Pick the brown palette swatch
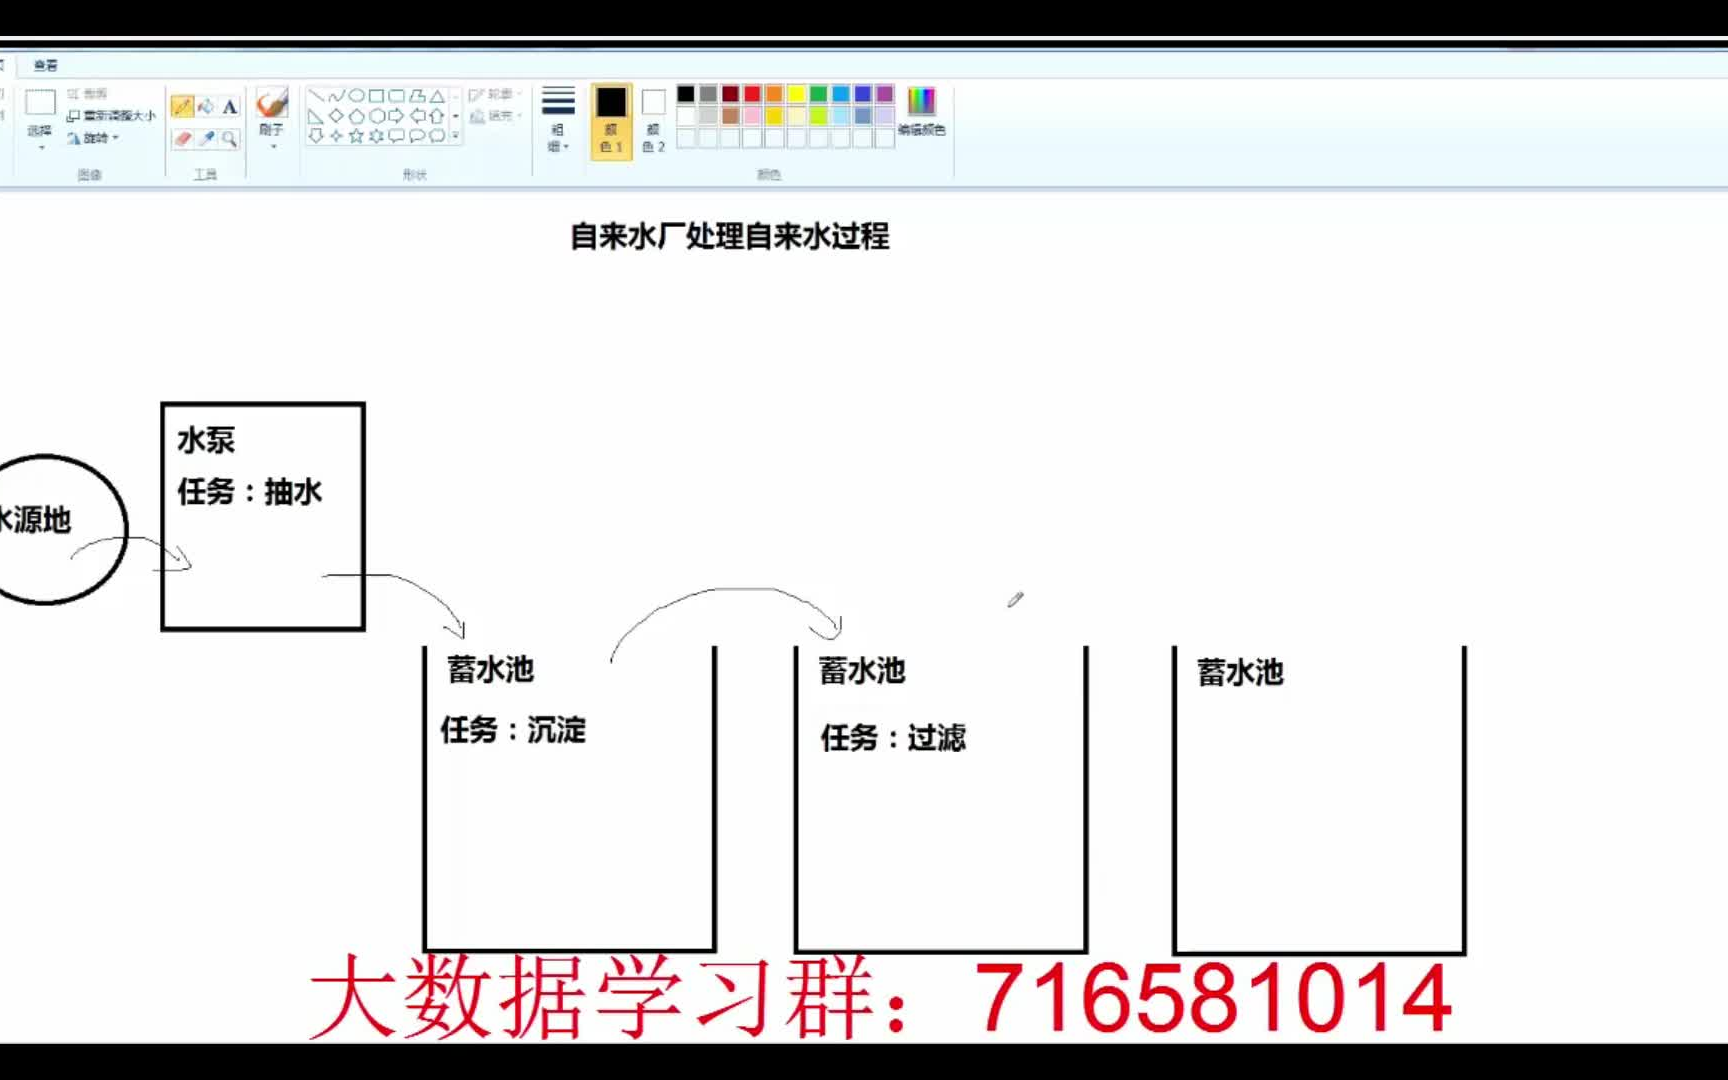The height and width of the screenshot is (1080, 1728). pyautogui.click(x=730, y=116)
